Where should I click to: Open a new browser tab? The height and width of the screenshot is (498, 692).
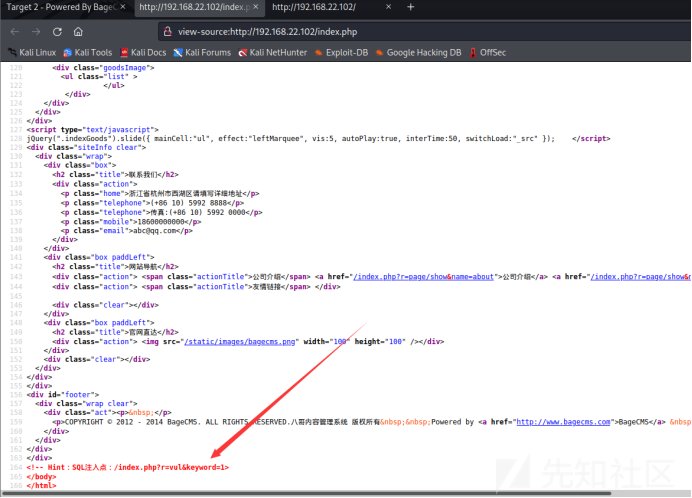[x=410, y=7]
